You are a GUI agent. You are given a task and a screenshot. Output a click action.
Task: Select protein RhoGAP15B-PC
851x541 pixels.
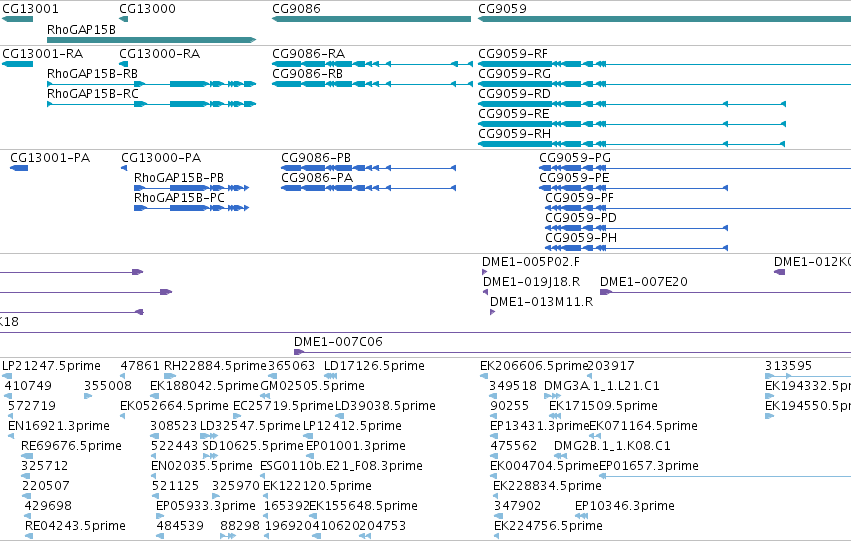pos(179,198)
